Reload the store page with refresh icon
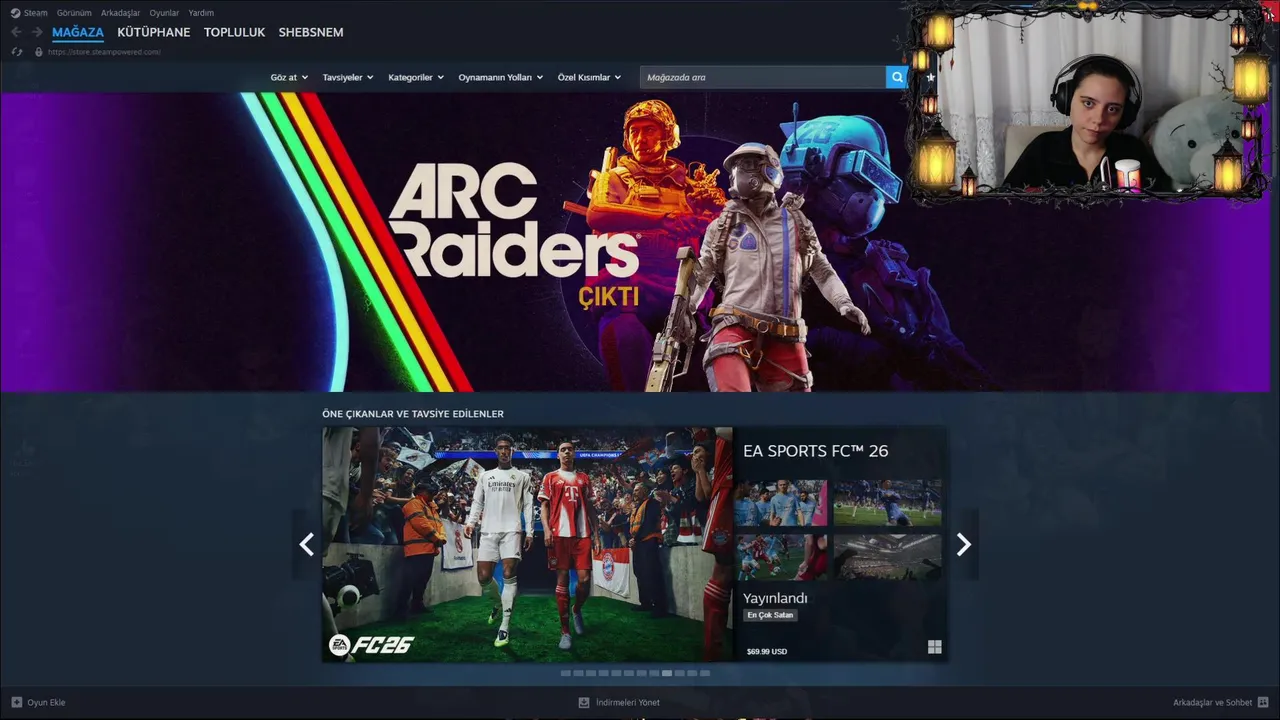The height and width of the screenshot is (720, 1280). point(17,51)
